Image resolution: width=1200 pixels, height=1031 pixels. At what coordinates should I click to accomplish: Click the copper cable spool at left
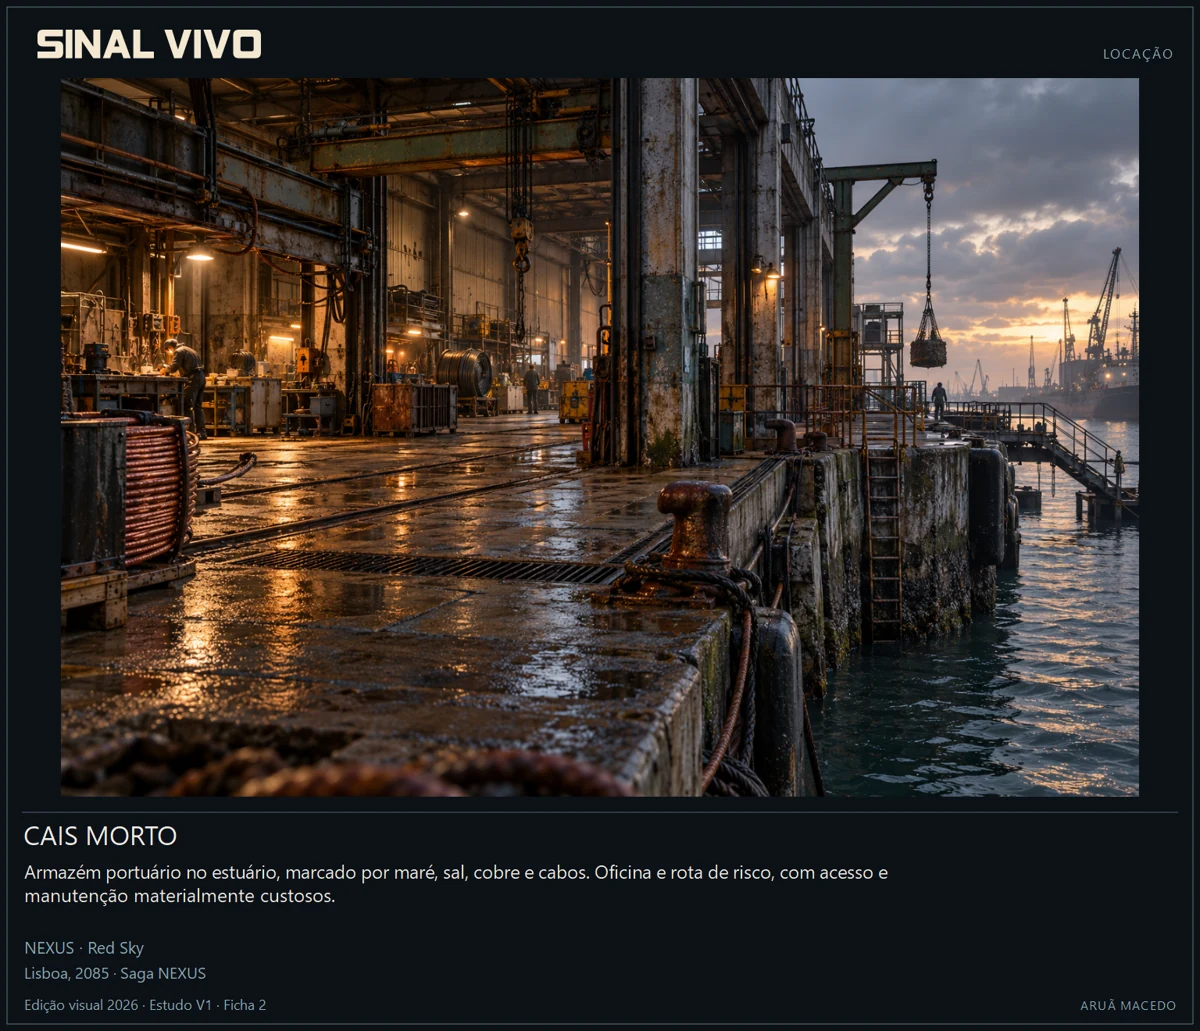pos(158,492)
